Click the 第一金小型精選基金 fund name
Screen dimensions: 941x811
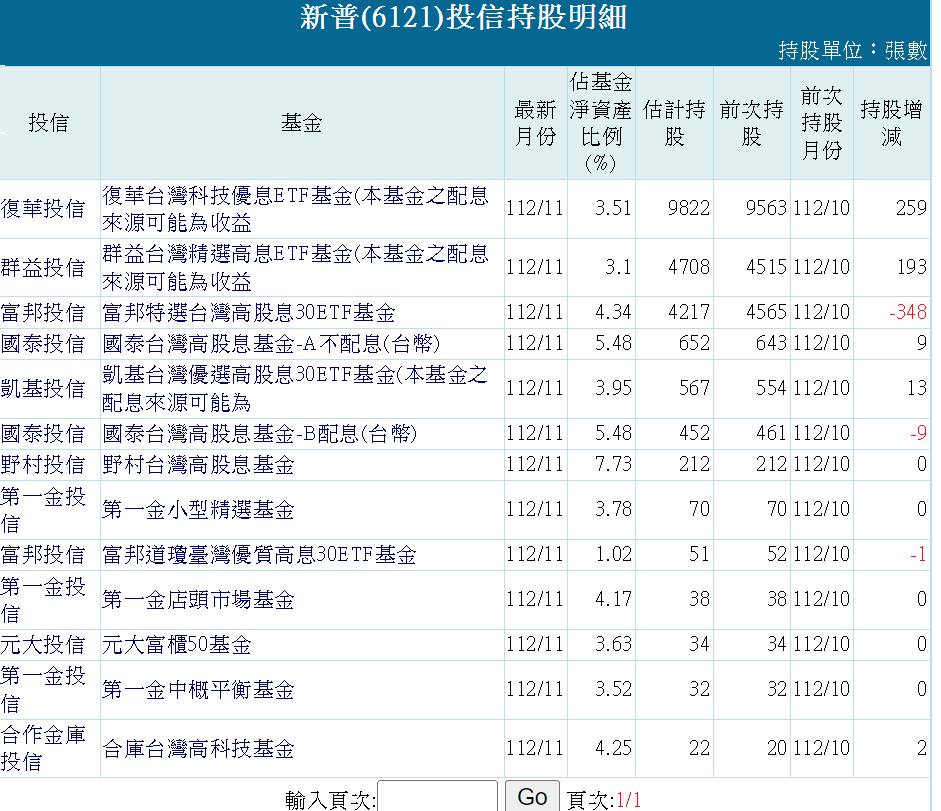198,510
